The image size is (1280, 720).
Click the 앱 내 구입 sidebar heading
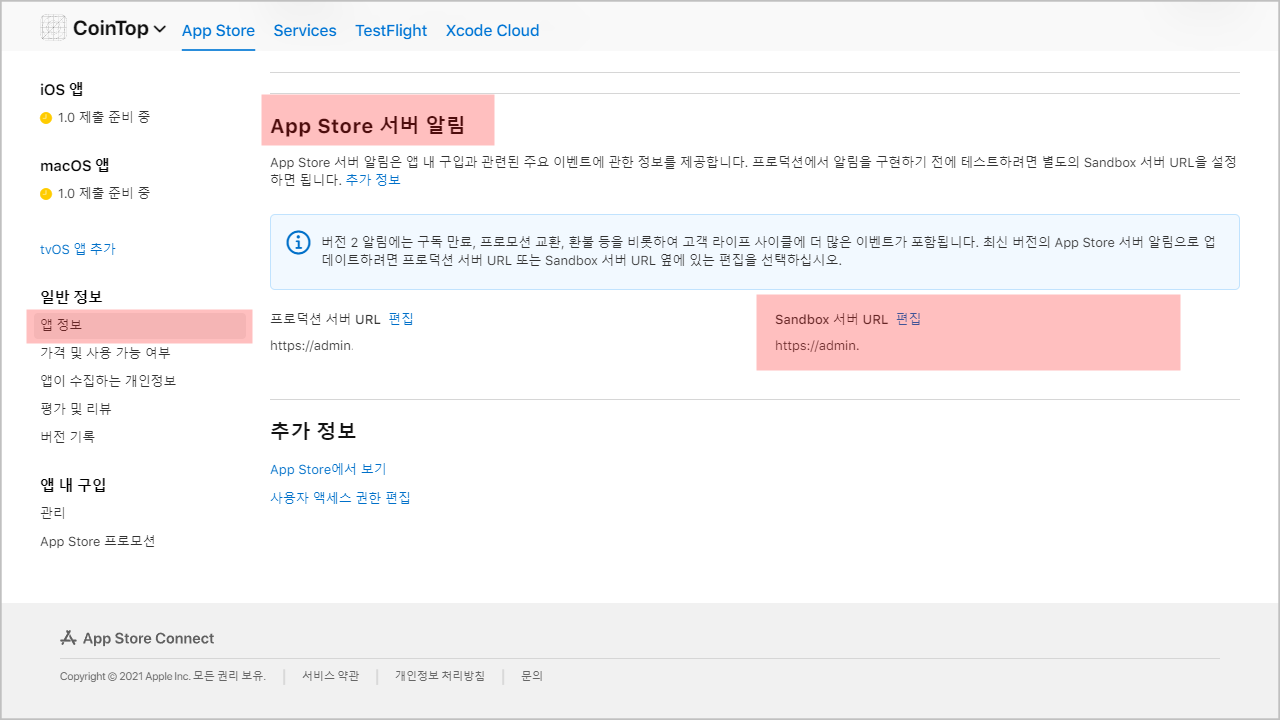pos(73,485)
